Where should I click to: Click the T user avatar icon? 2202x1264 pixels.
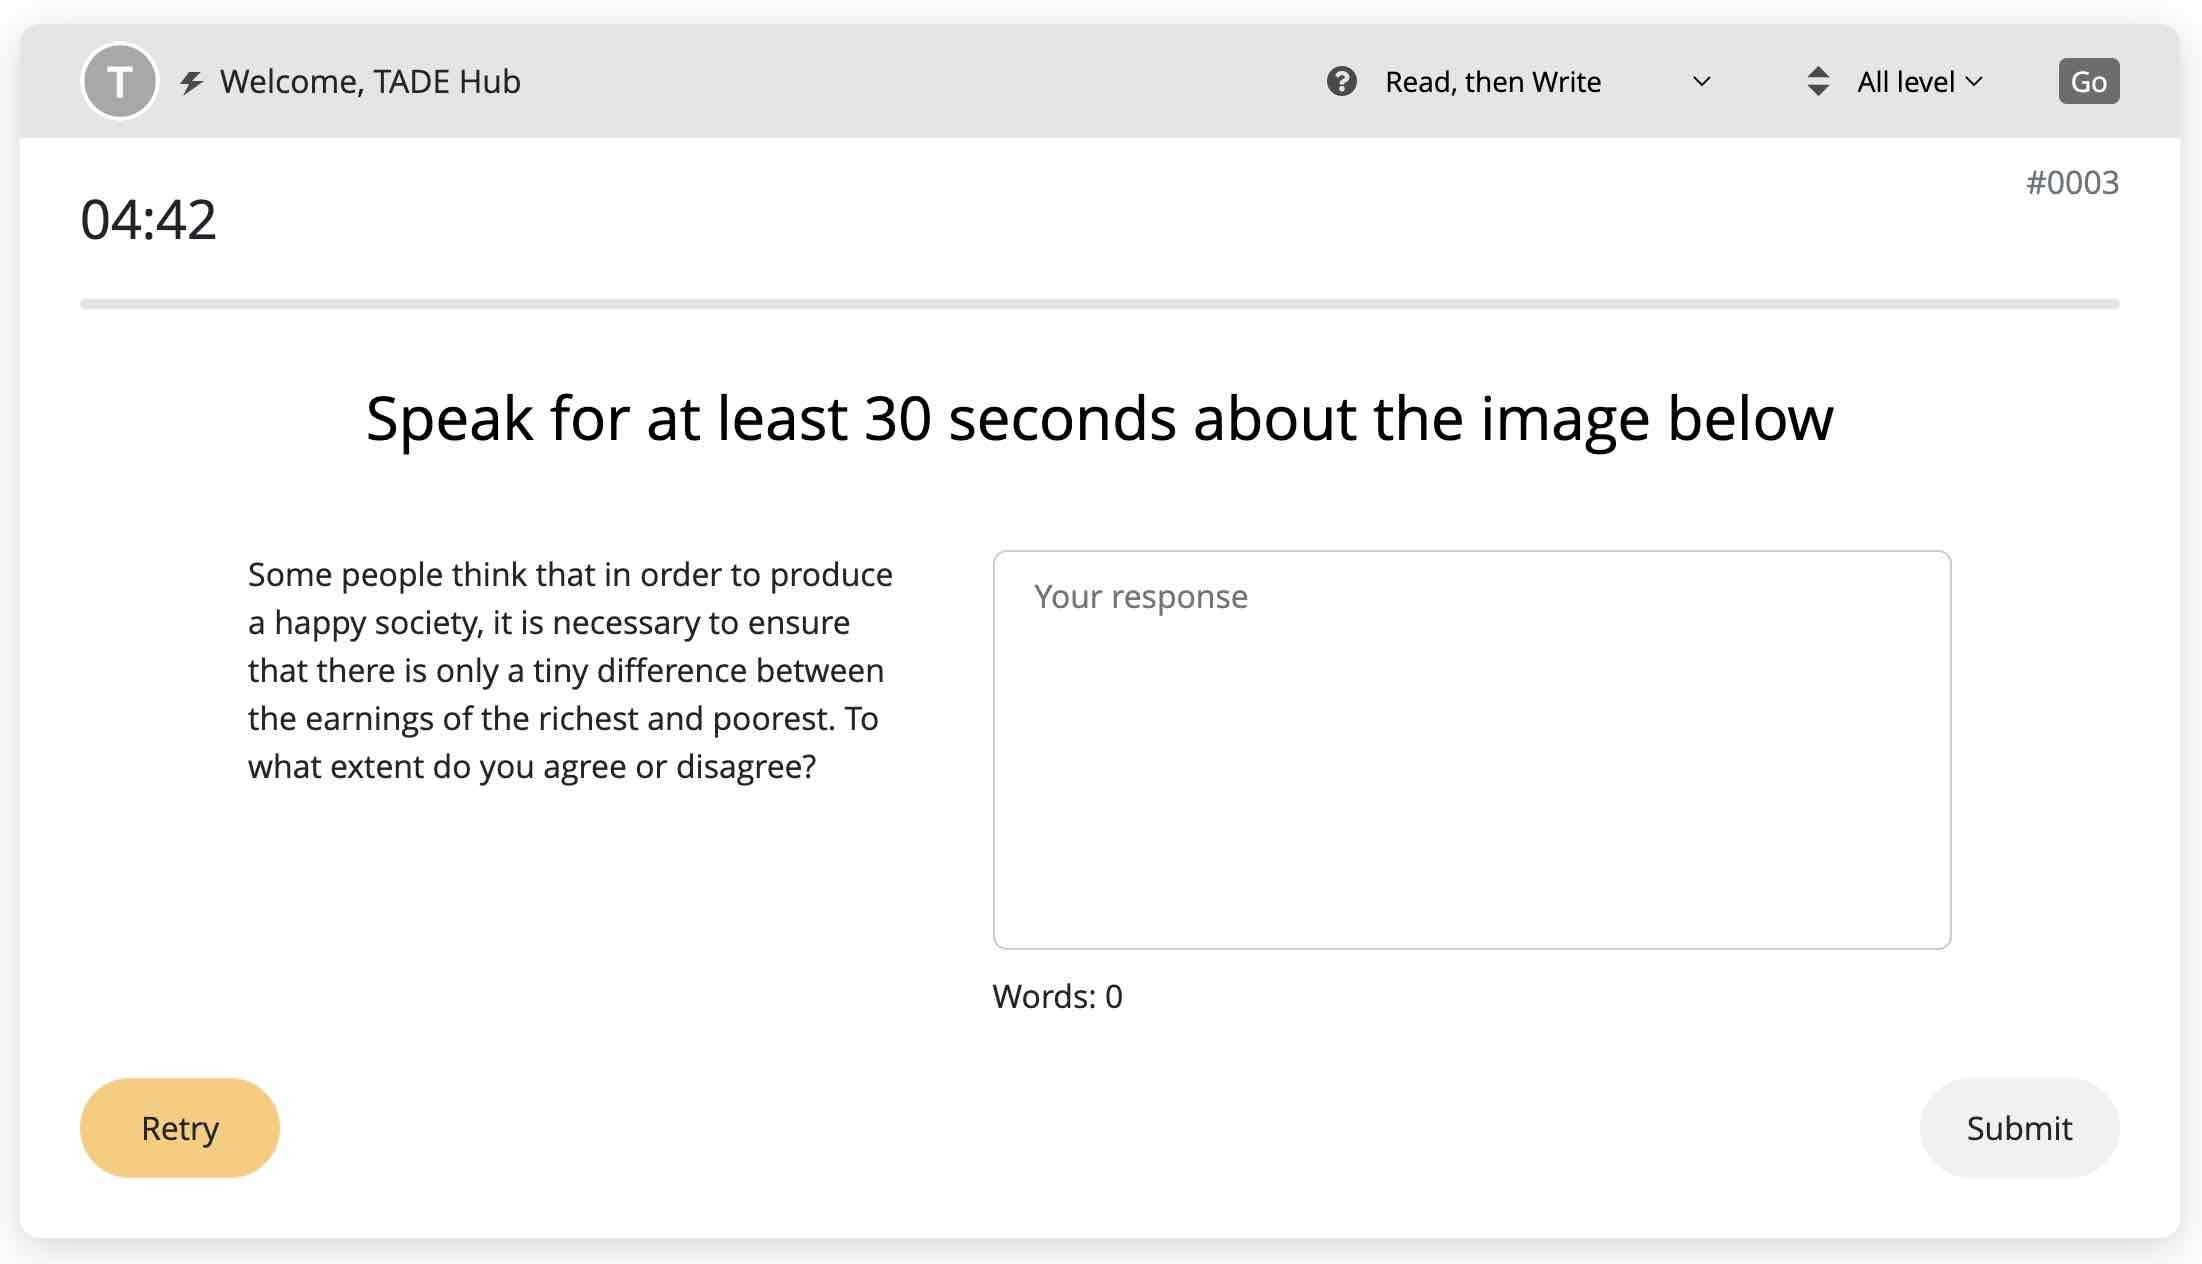click(120, 81)
